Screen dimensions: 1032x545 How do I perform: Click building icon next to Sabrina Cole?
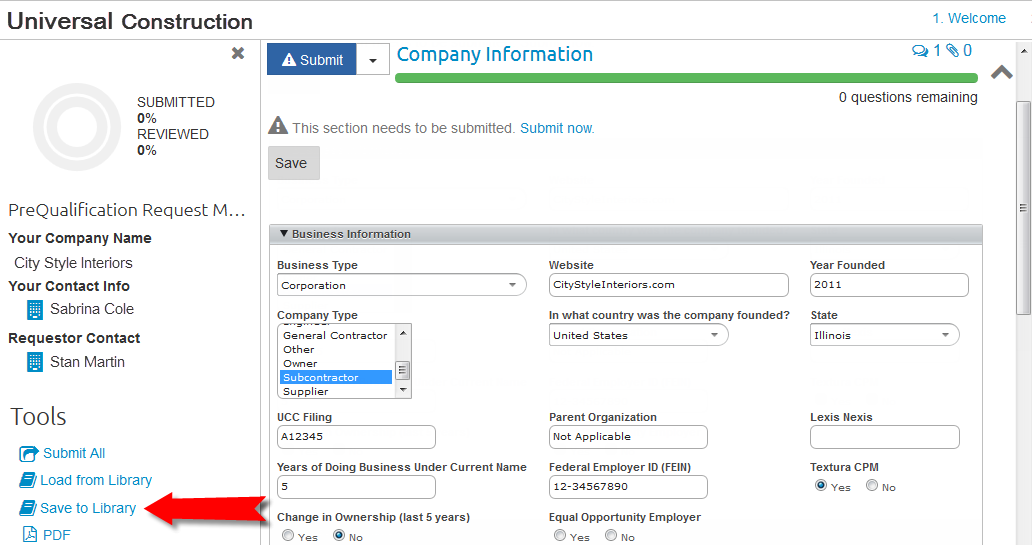[x=35, y=309]
